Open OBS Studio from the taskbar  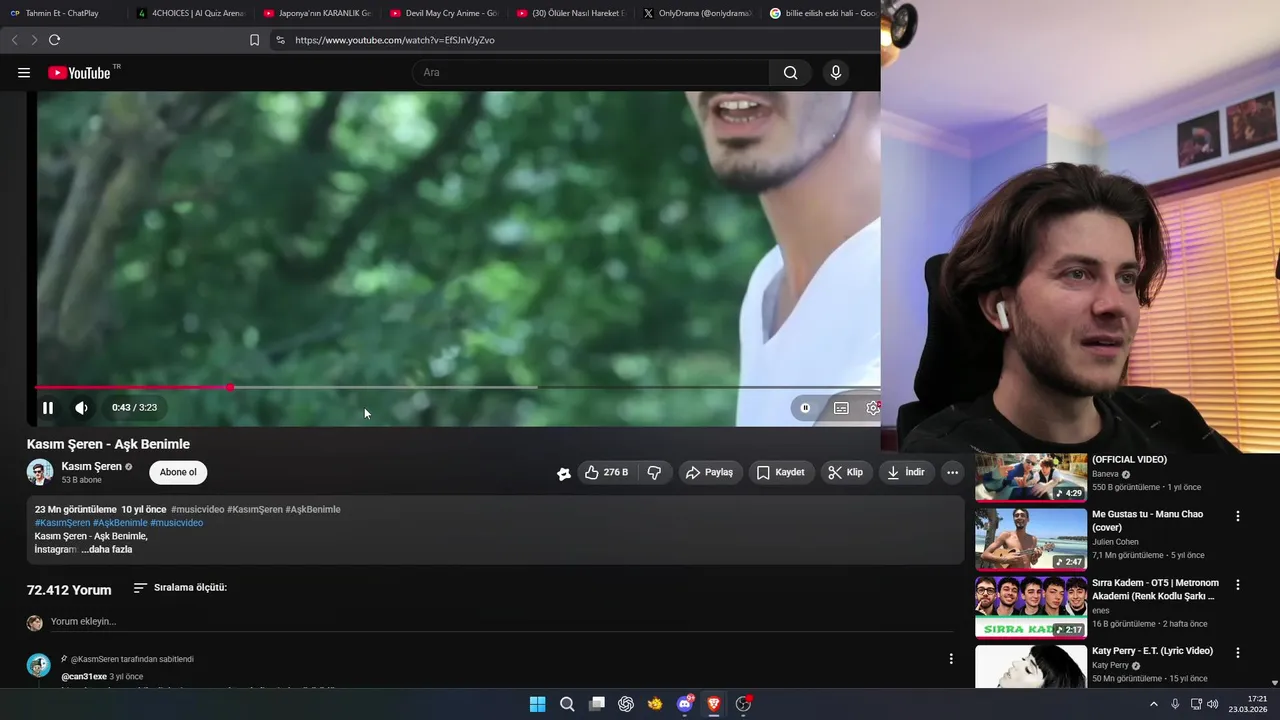pyautogui.click(x=743, y=704)
